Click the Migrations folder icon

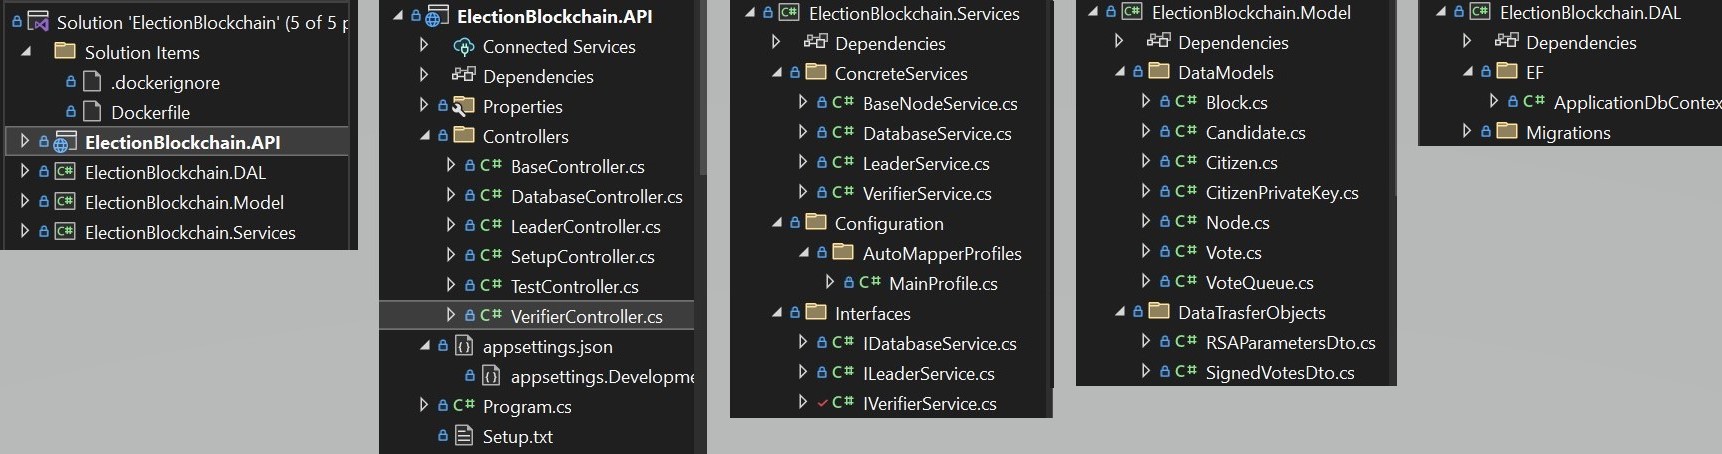(x=1506, y=132)
